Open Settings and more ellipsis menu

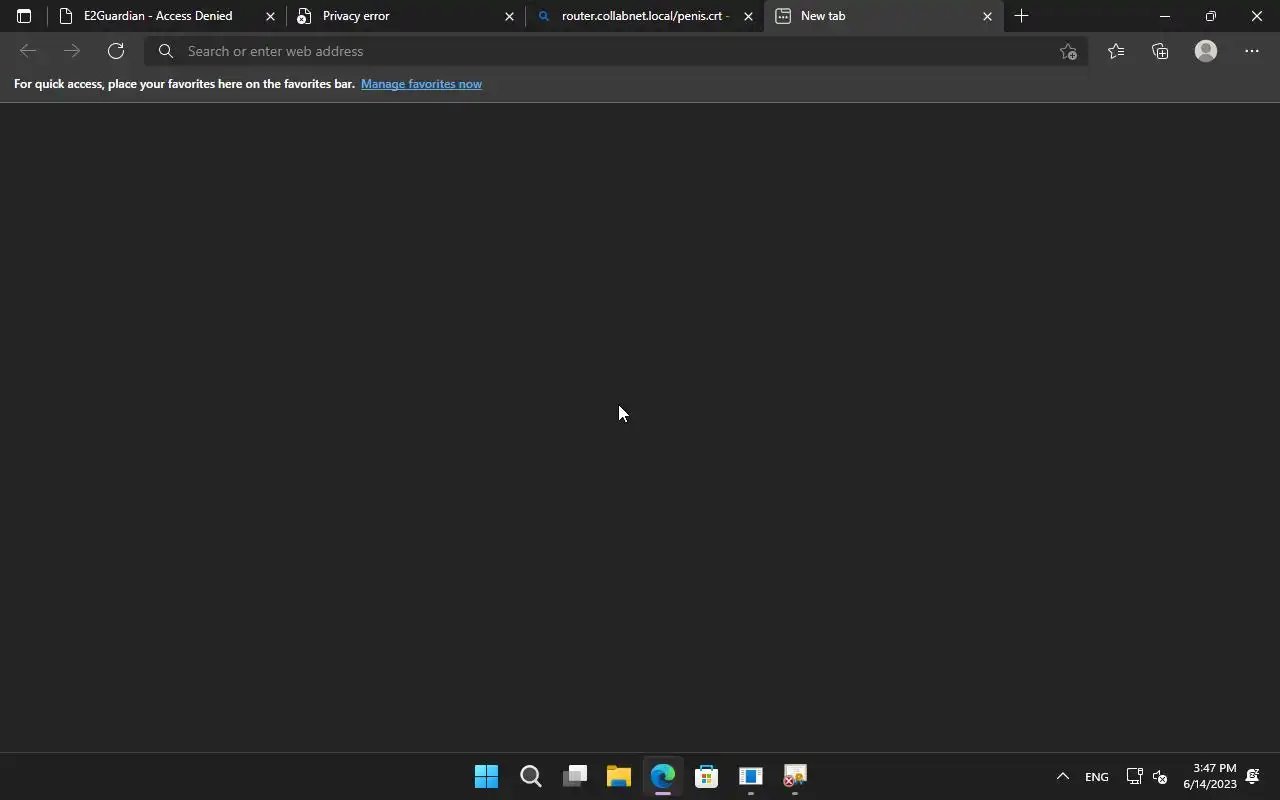click(1252, 51)
